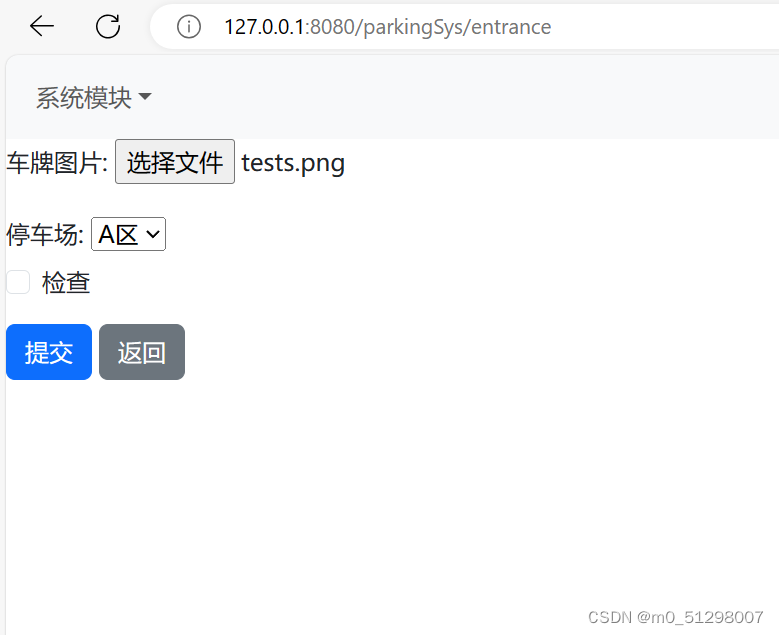Click the tests.png selected file name
The image size is (779, 635).
pyautogui.click(x=293, y=163)
